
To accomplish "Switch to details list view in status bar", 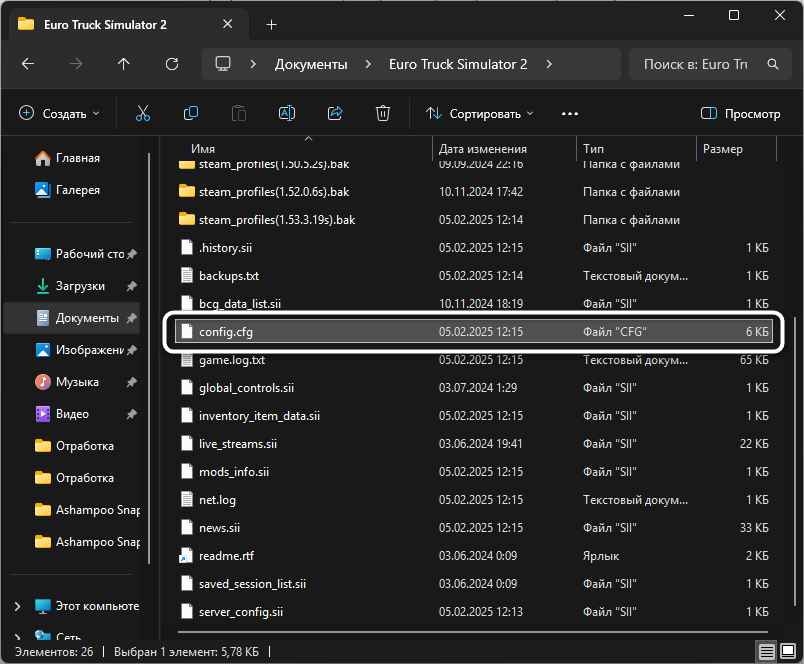I will coord(766,652).
